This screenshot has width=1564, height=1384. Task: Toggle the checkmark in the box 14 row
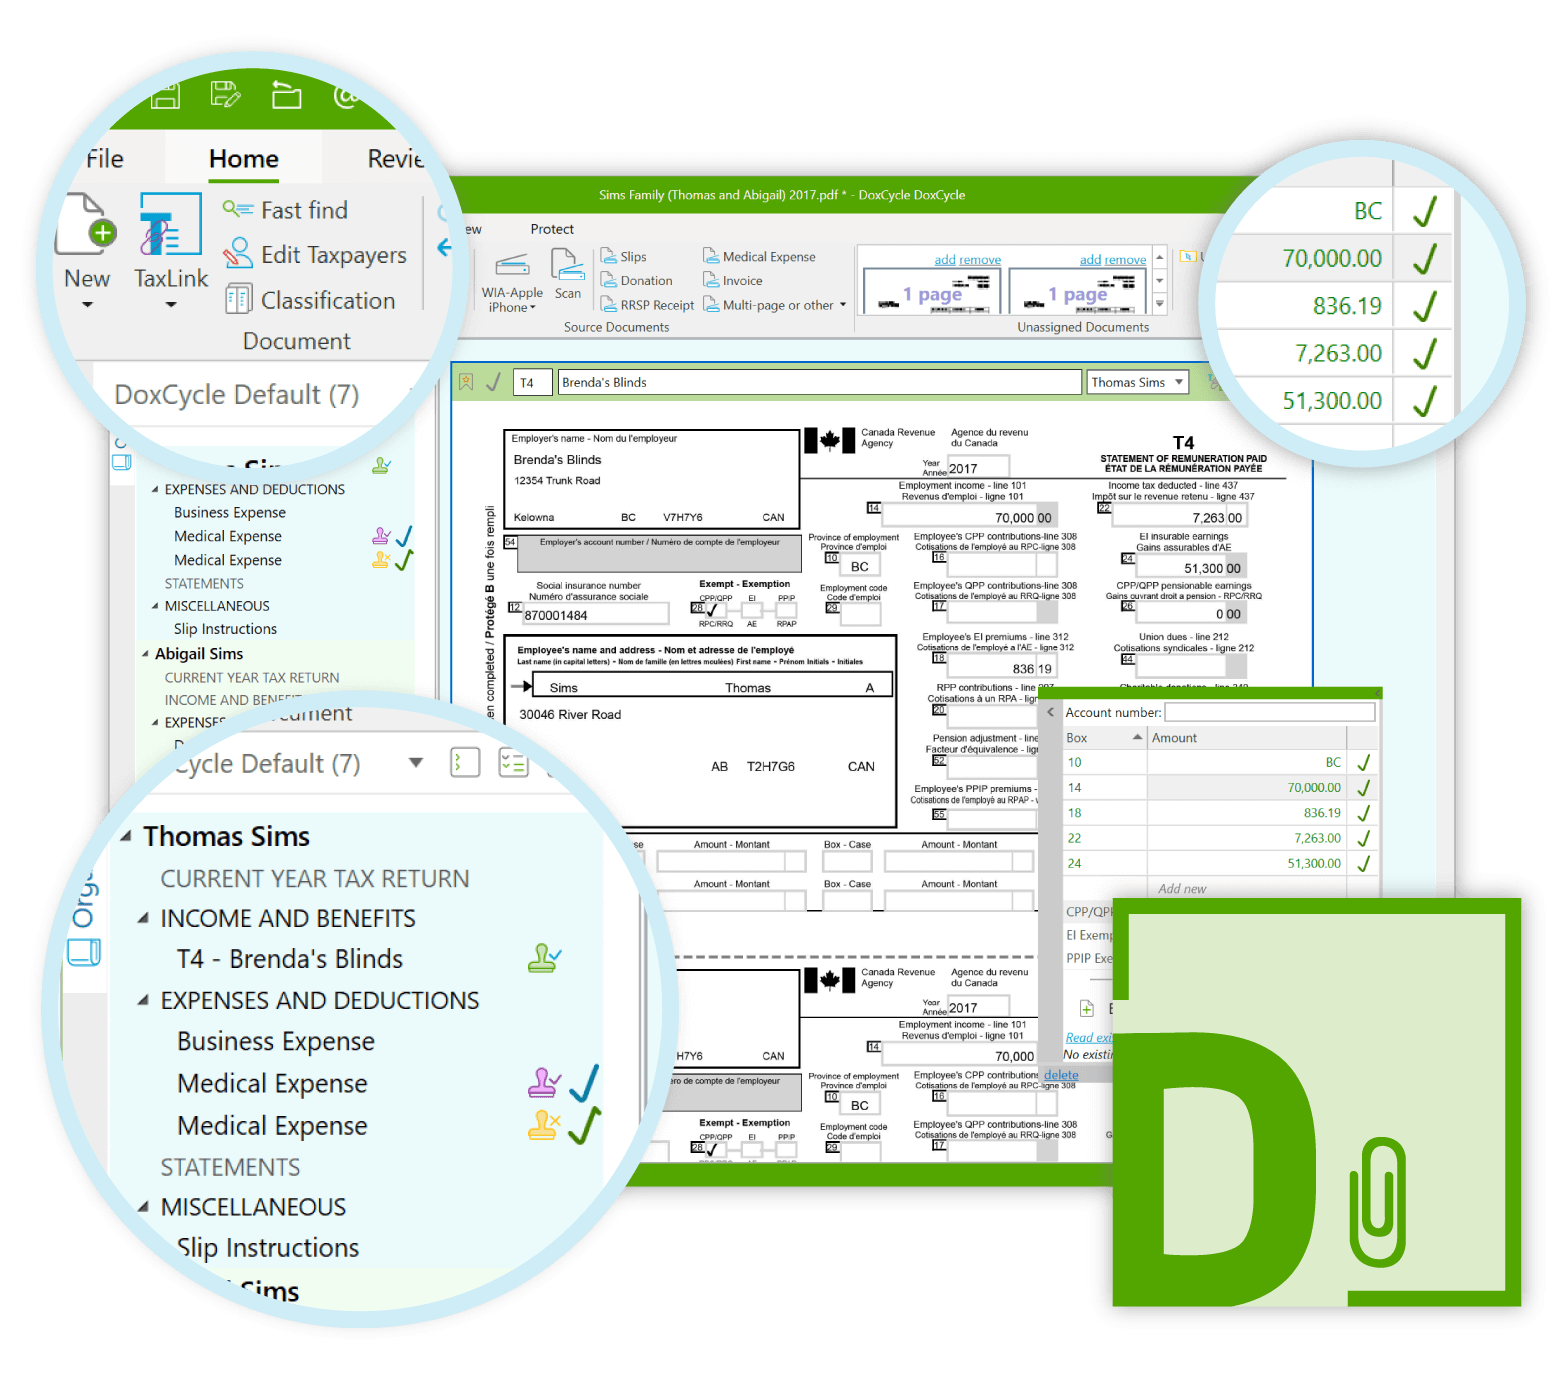[1363, 788]
